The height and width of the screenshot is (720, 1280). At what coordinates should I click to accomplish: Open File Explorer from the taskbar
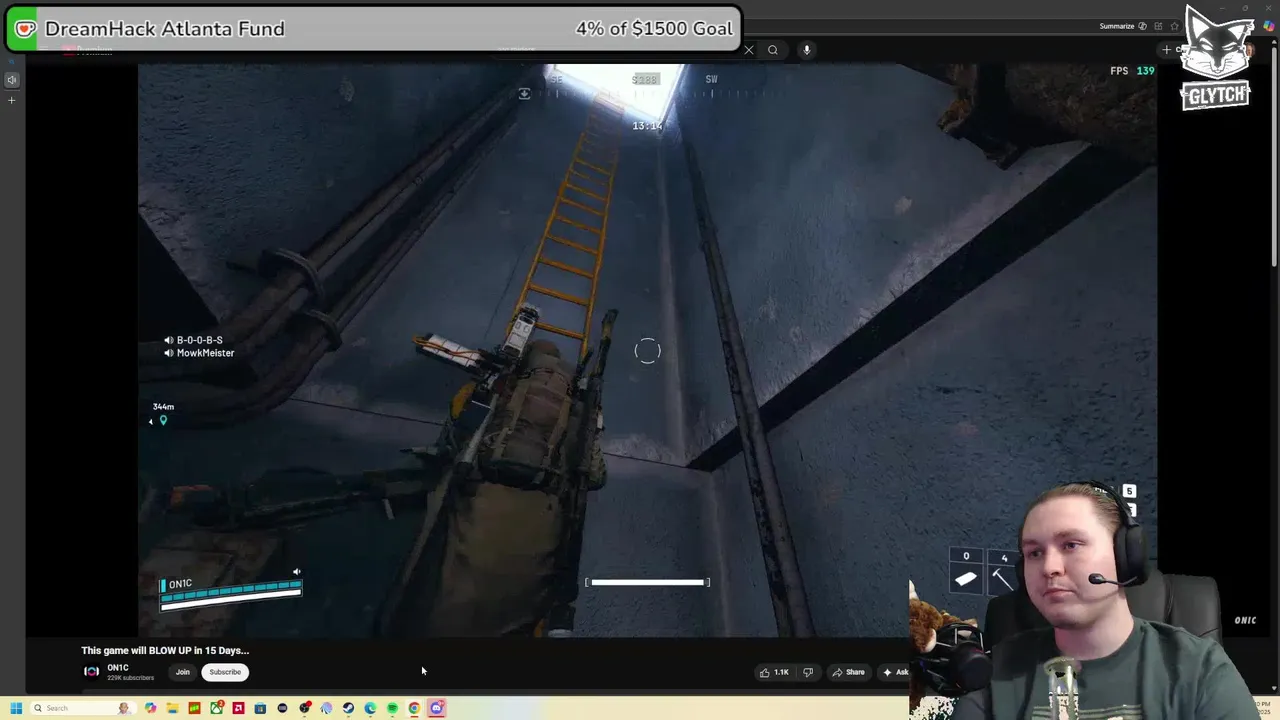point(172,708)
